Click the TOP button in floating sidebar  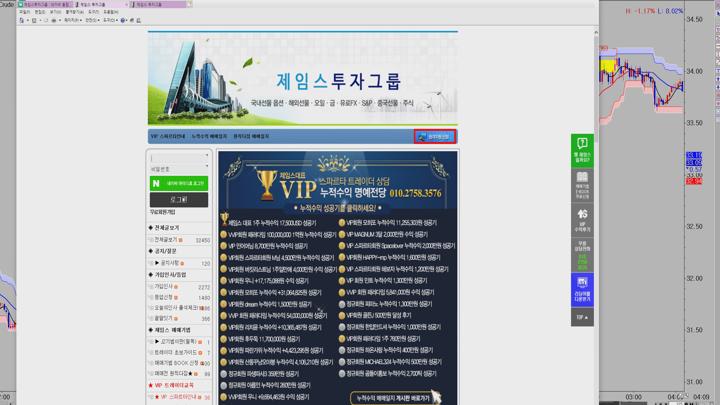click(582, 317)
